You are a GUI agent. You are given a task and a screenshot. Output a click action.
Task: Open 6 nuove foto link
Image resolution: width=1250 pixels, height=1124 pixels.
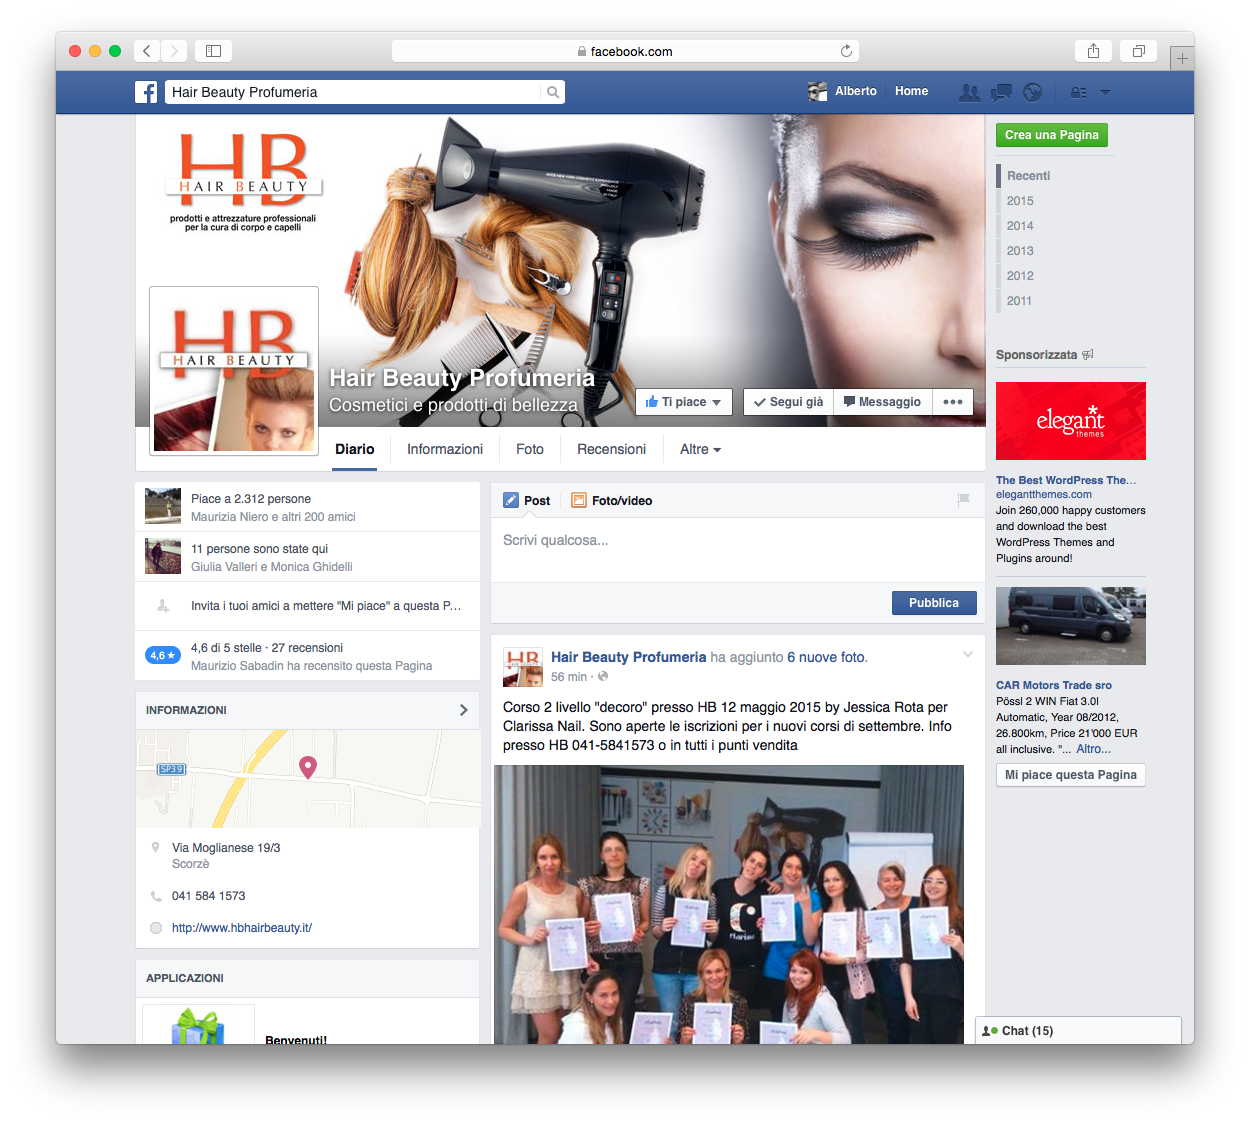pos(825,657)
